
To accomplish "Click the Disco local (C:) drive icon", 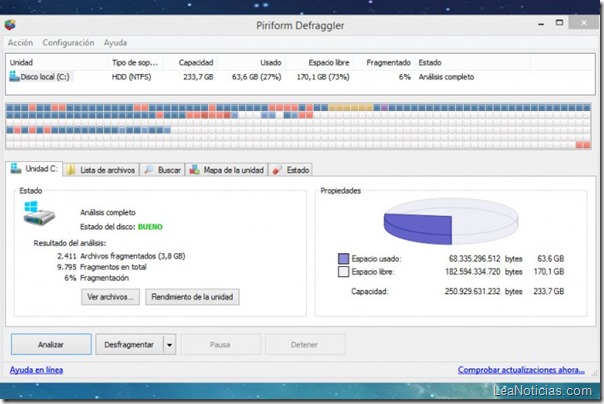I will 14,76.
